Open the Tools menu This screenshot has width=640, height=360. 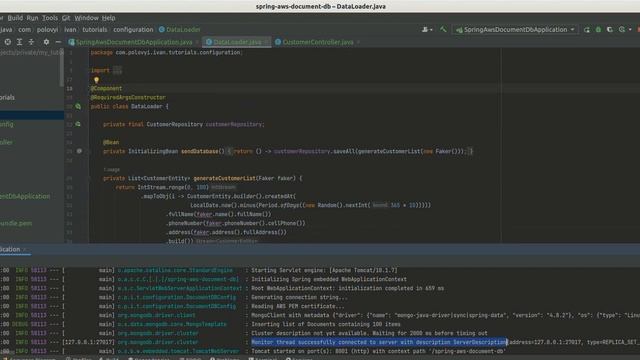(x=50, y=18)
